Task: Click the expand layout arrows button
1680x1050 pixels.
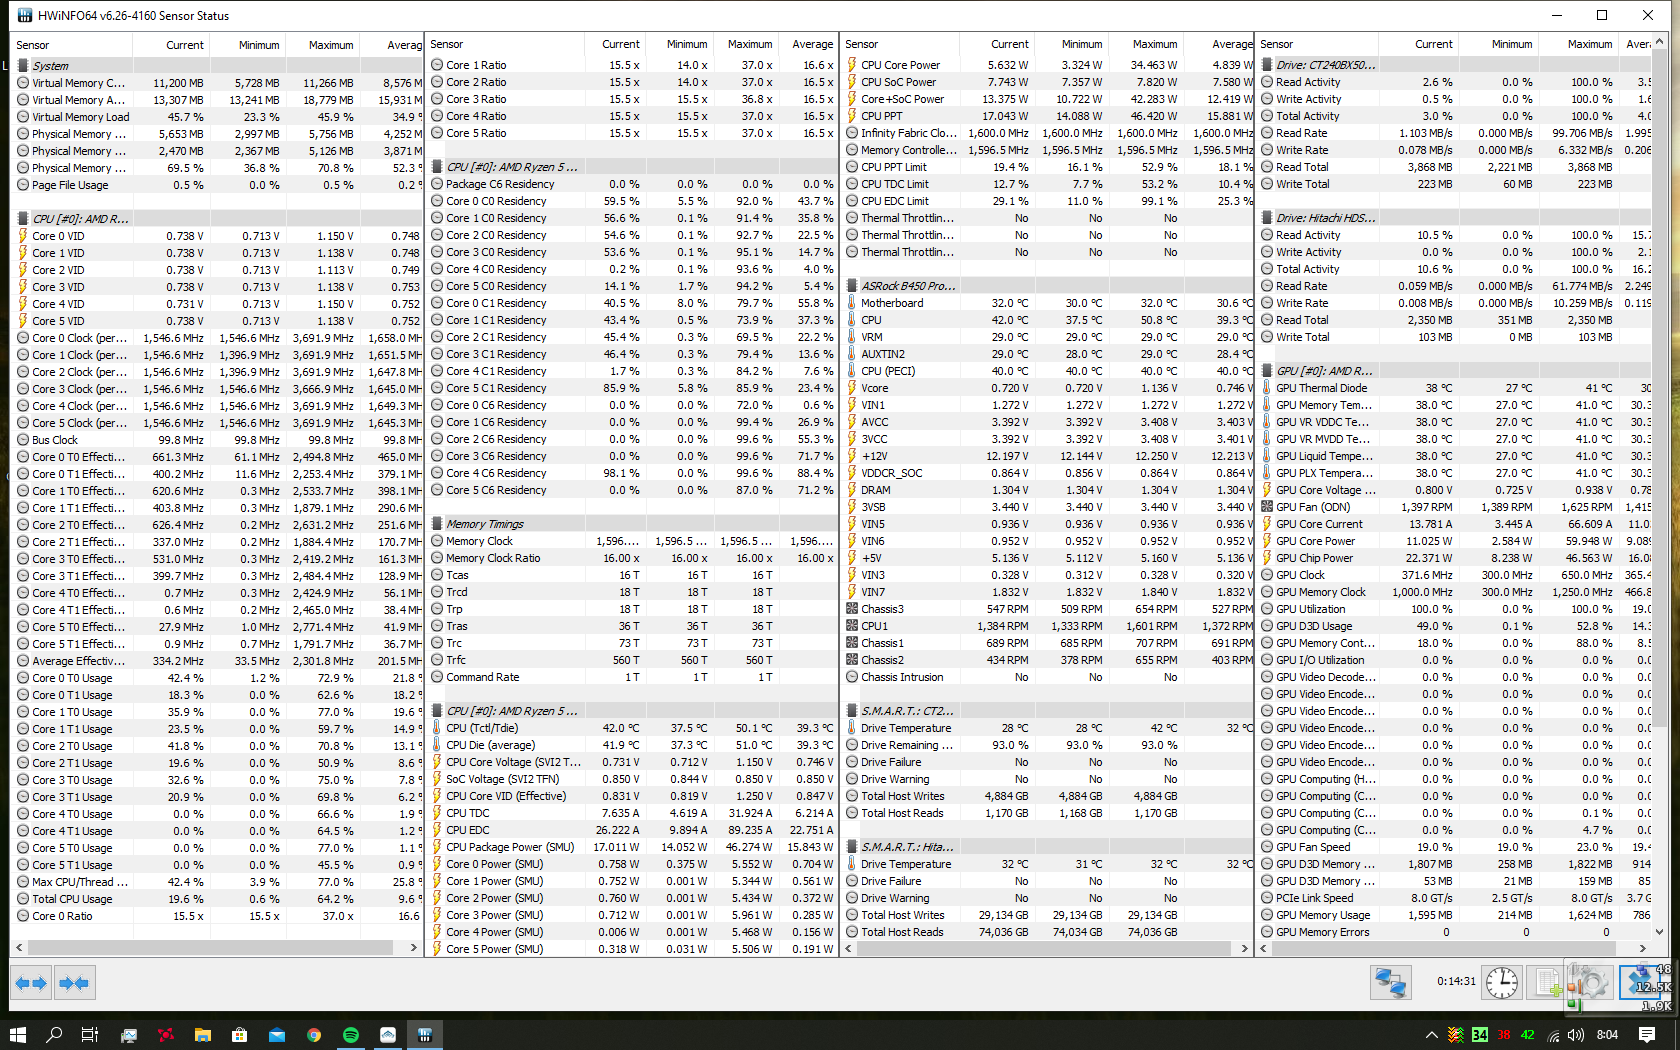Action: (31, 983)
